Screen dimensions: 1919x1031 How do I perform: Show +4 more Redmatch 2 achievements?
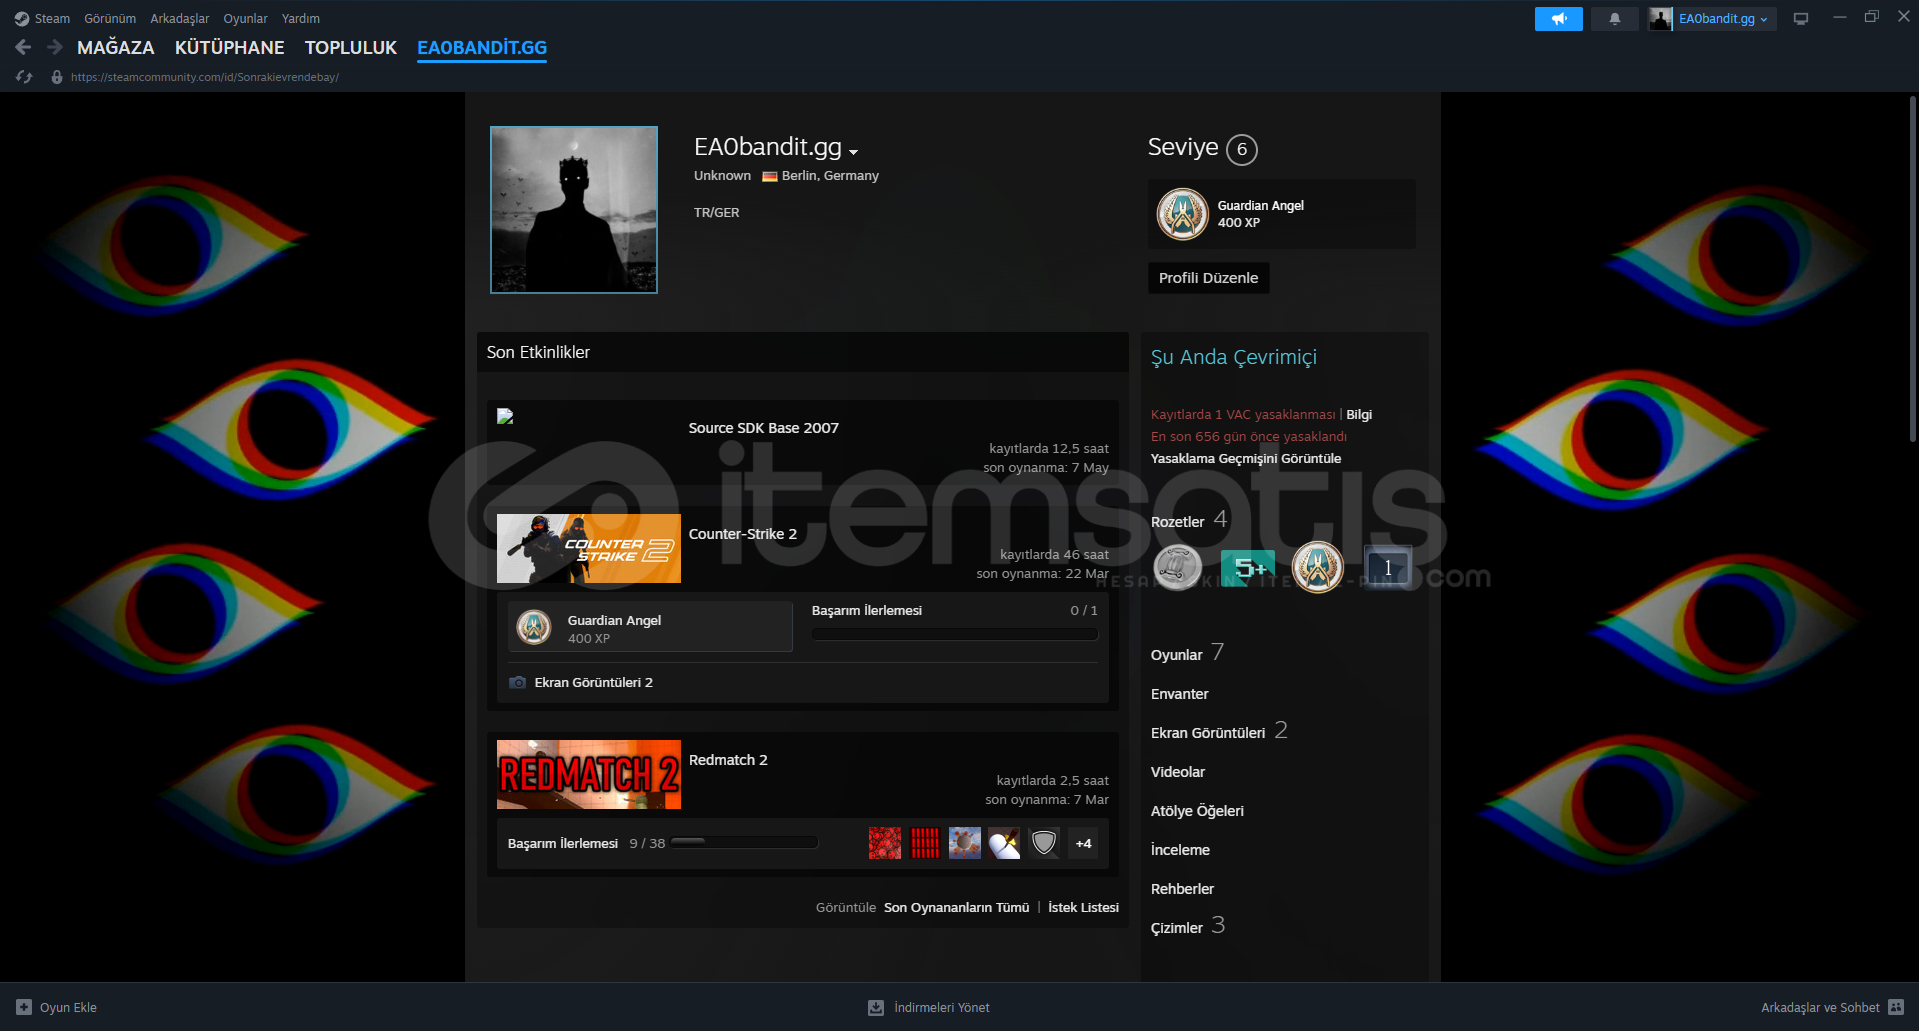1083,843
